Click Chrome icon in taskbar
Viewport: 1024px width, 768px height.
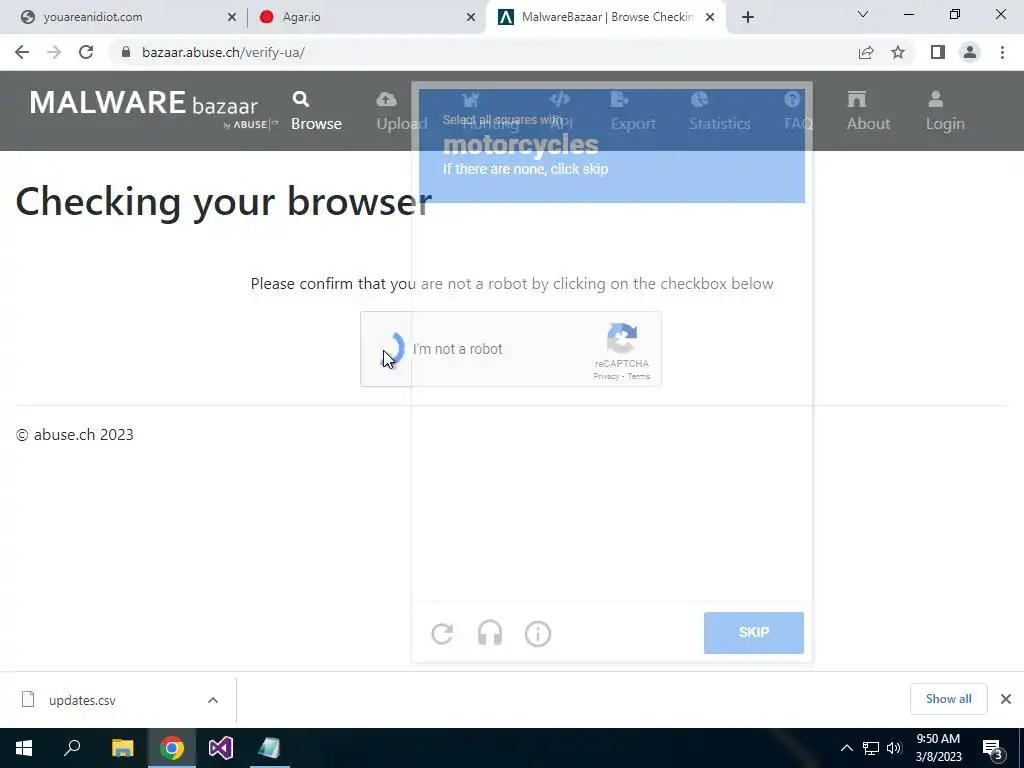point(172,748)
